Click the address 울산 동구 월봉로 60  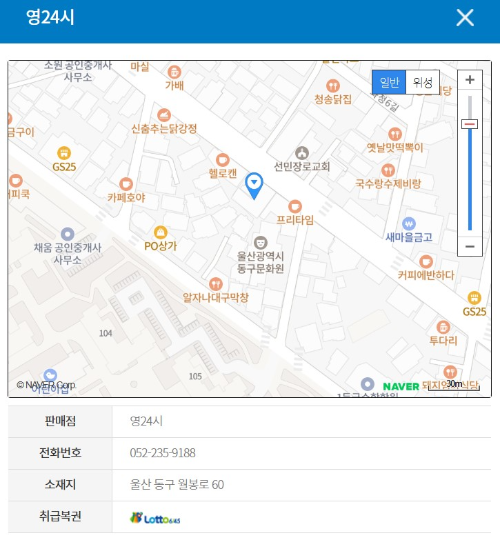(177, 484)
